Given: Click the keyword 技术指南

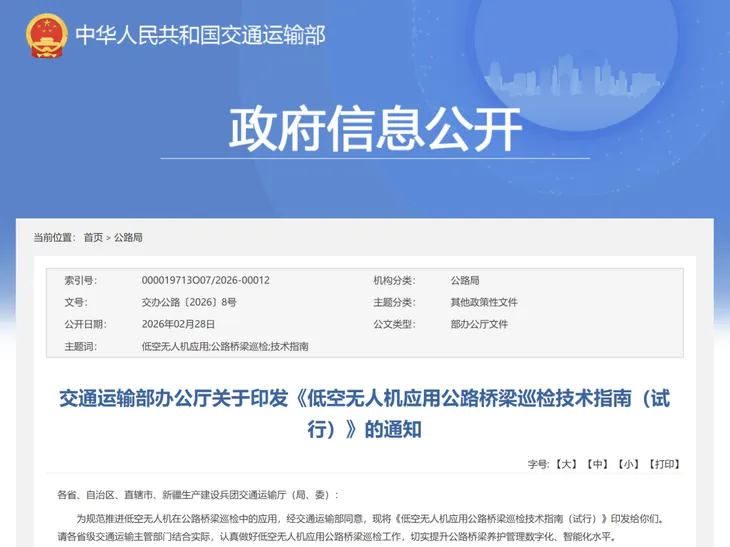Looking at the screenshot, I should [289, 347].
